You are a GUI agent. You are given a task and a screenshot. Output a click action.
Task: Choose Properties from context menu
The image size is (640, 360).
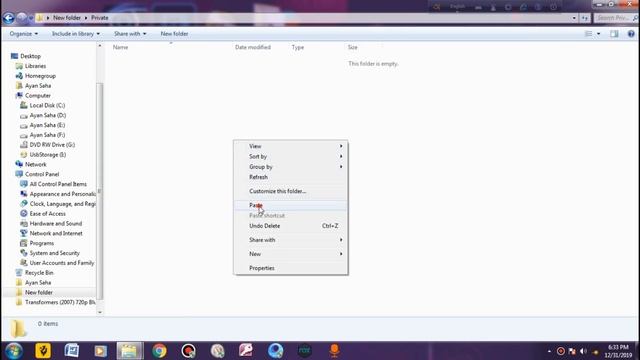291,268
